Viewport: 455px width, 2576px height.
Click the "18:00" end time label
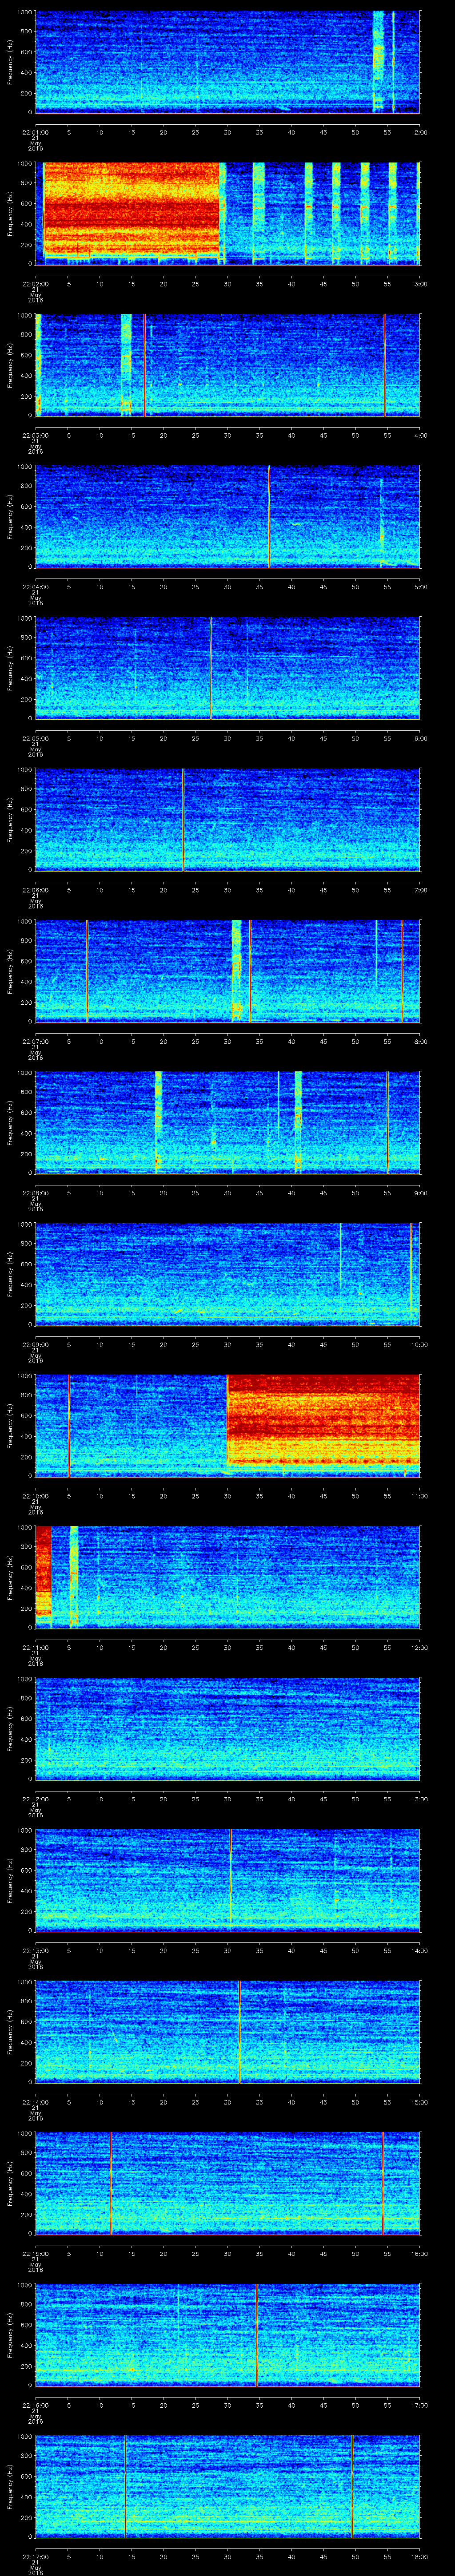pos(419,2556)
